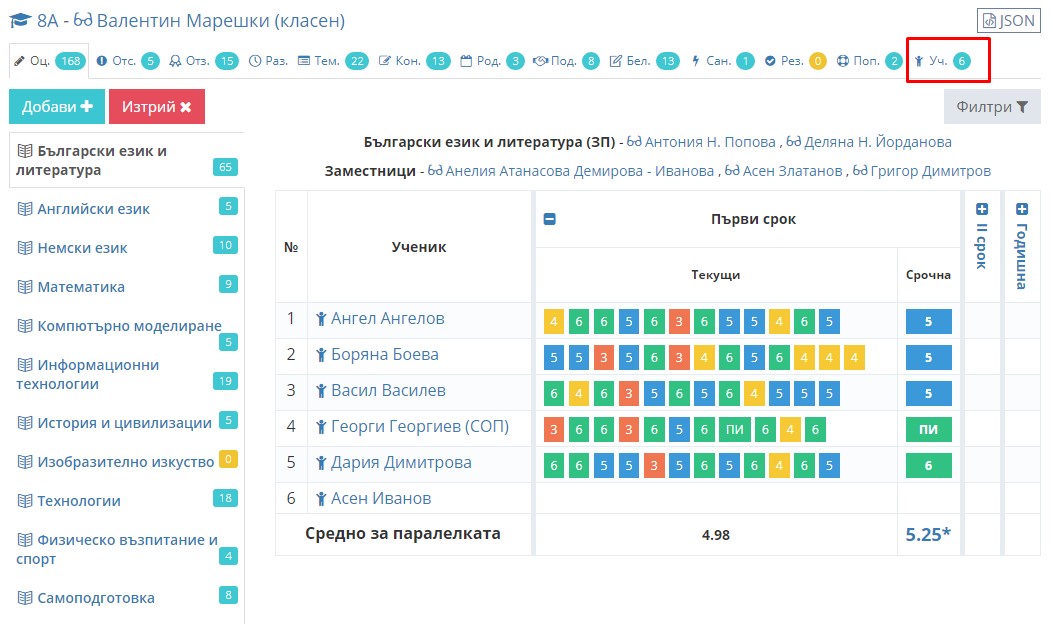Viewport: 1053px width, 624px height.
Task: Click glasses icon before Антония Н. Попова
Action: [x=633, y=142]
